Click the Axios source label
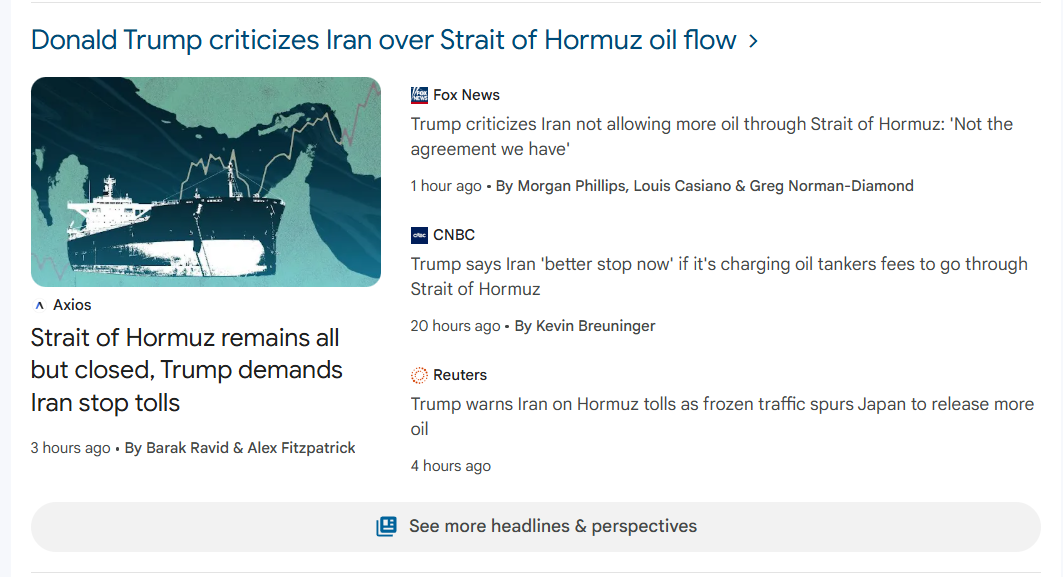The image size is (1063, 577). (72, 305)
